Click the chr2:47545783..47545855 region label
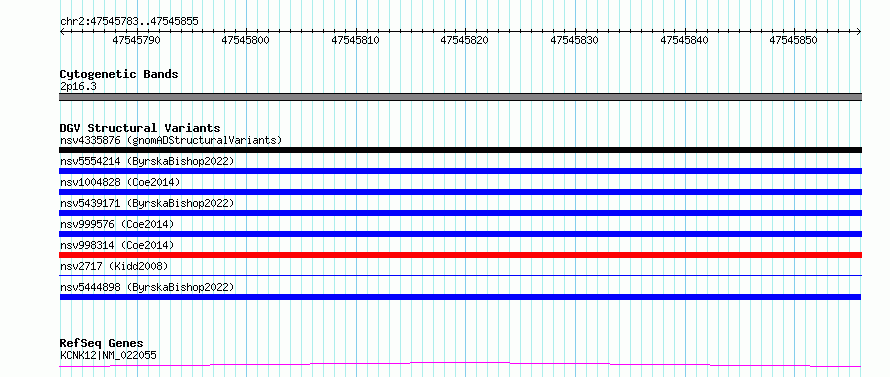The width and height of the screenshot is (890, 377). coord(129,22)
